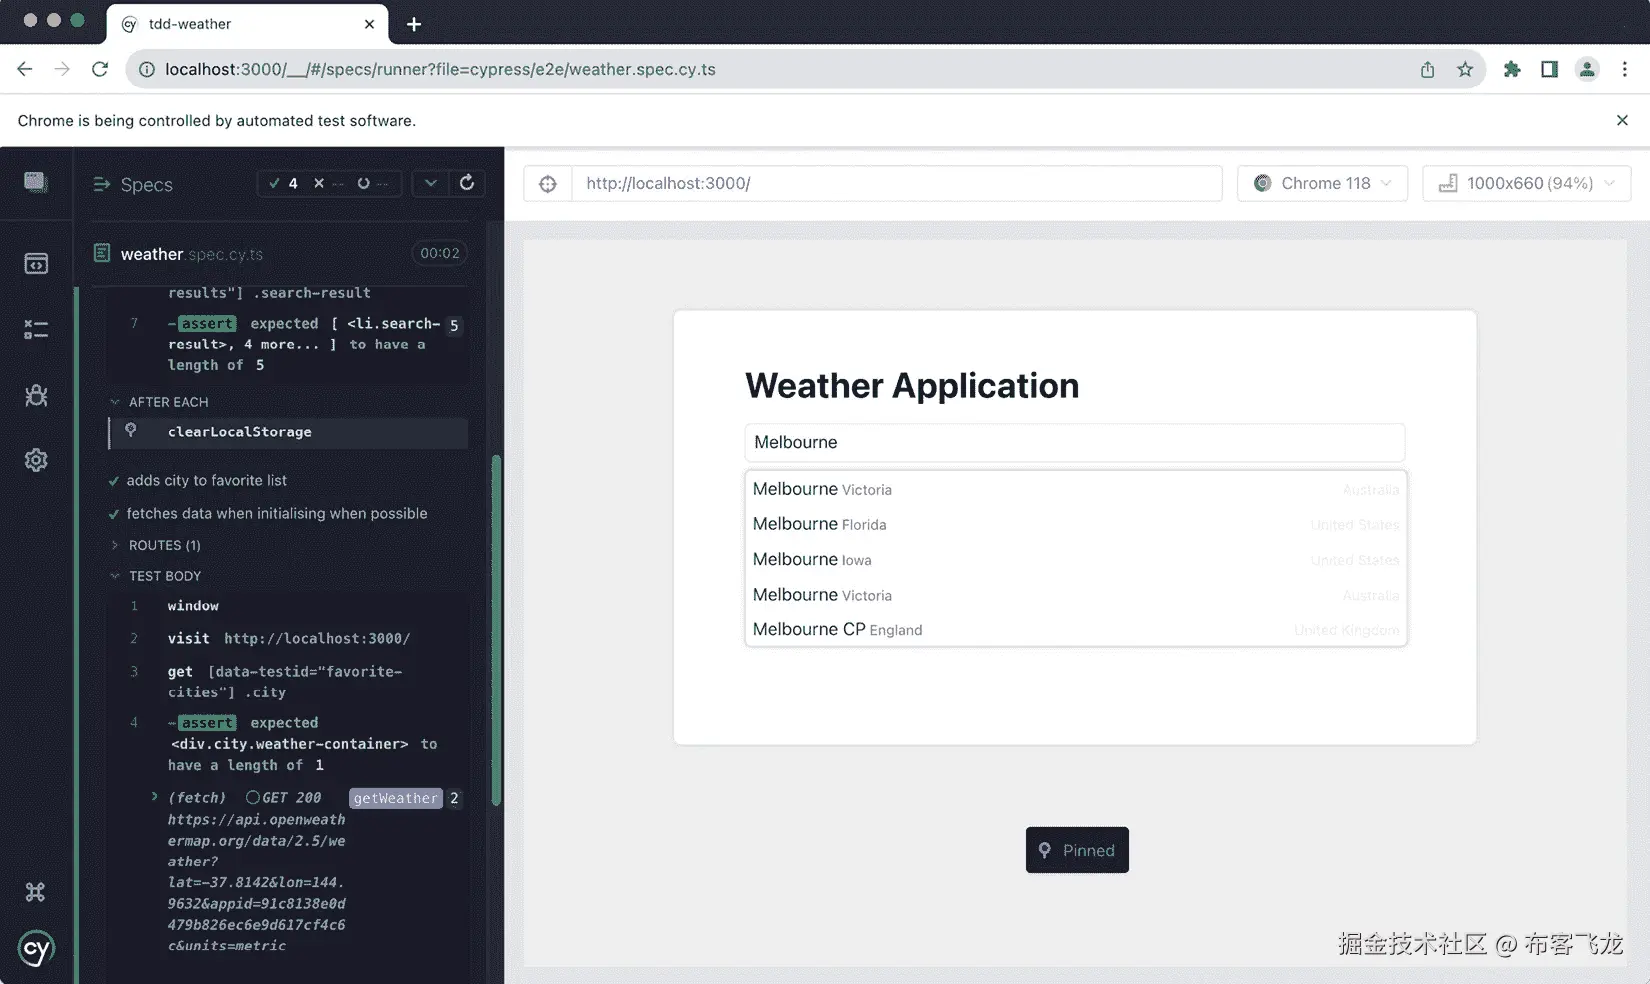Viewport: 1650px width, 984px height.
Task: Click the getWeather alias badge
Action: [396, 798]
